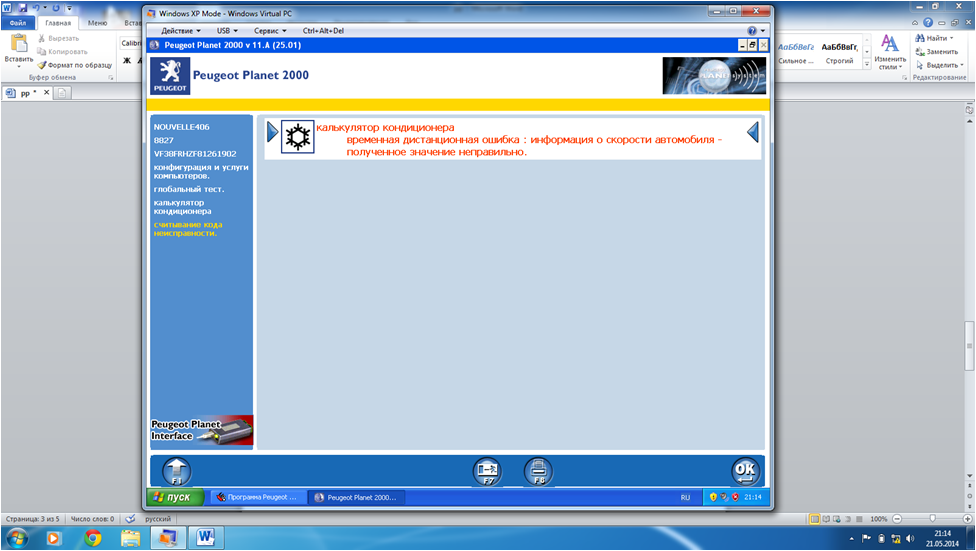Click the Planet system banner image

tap(714, 76)
